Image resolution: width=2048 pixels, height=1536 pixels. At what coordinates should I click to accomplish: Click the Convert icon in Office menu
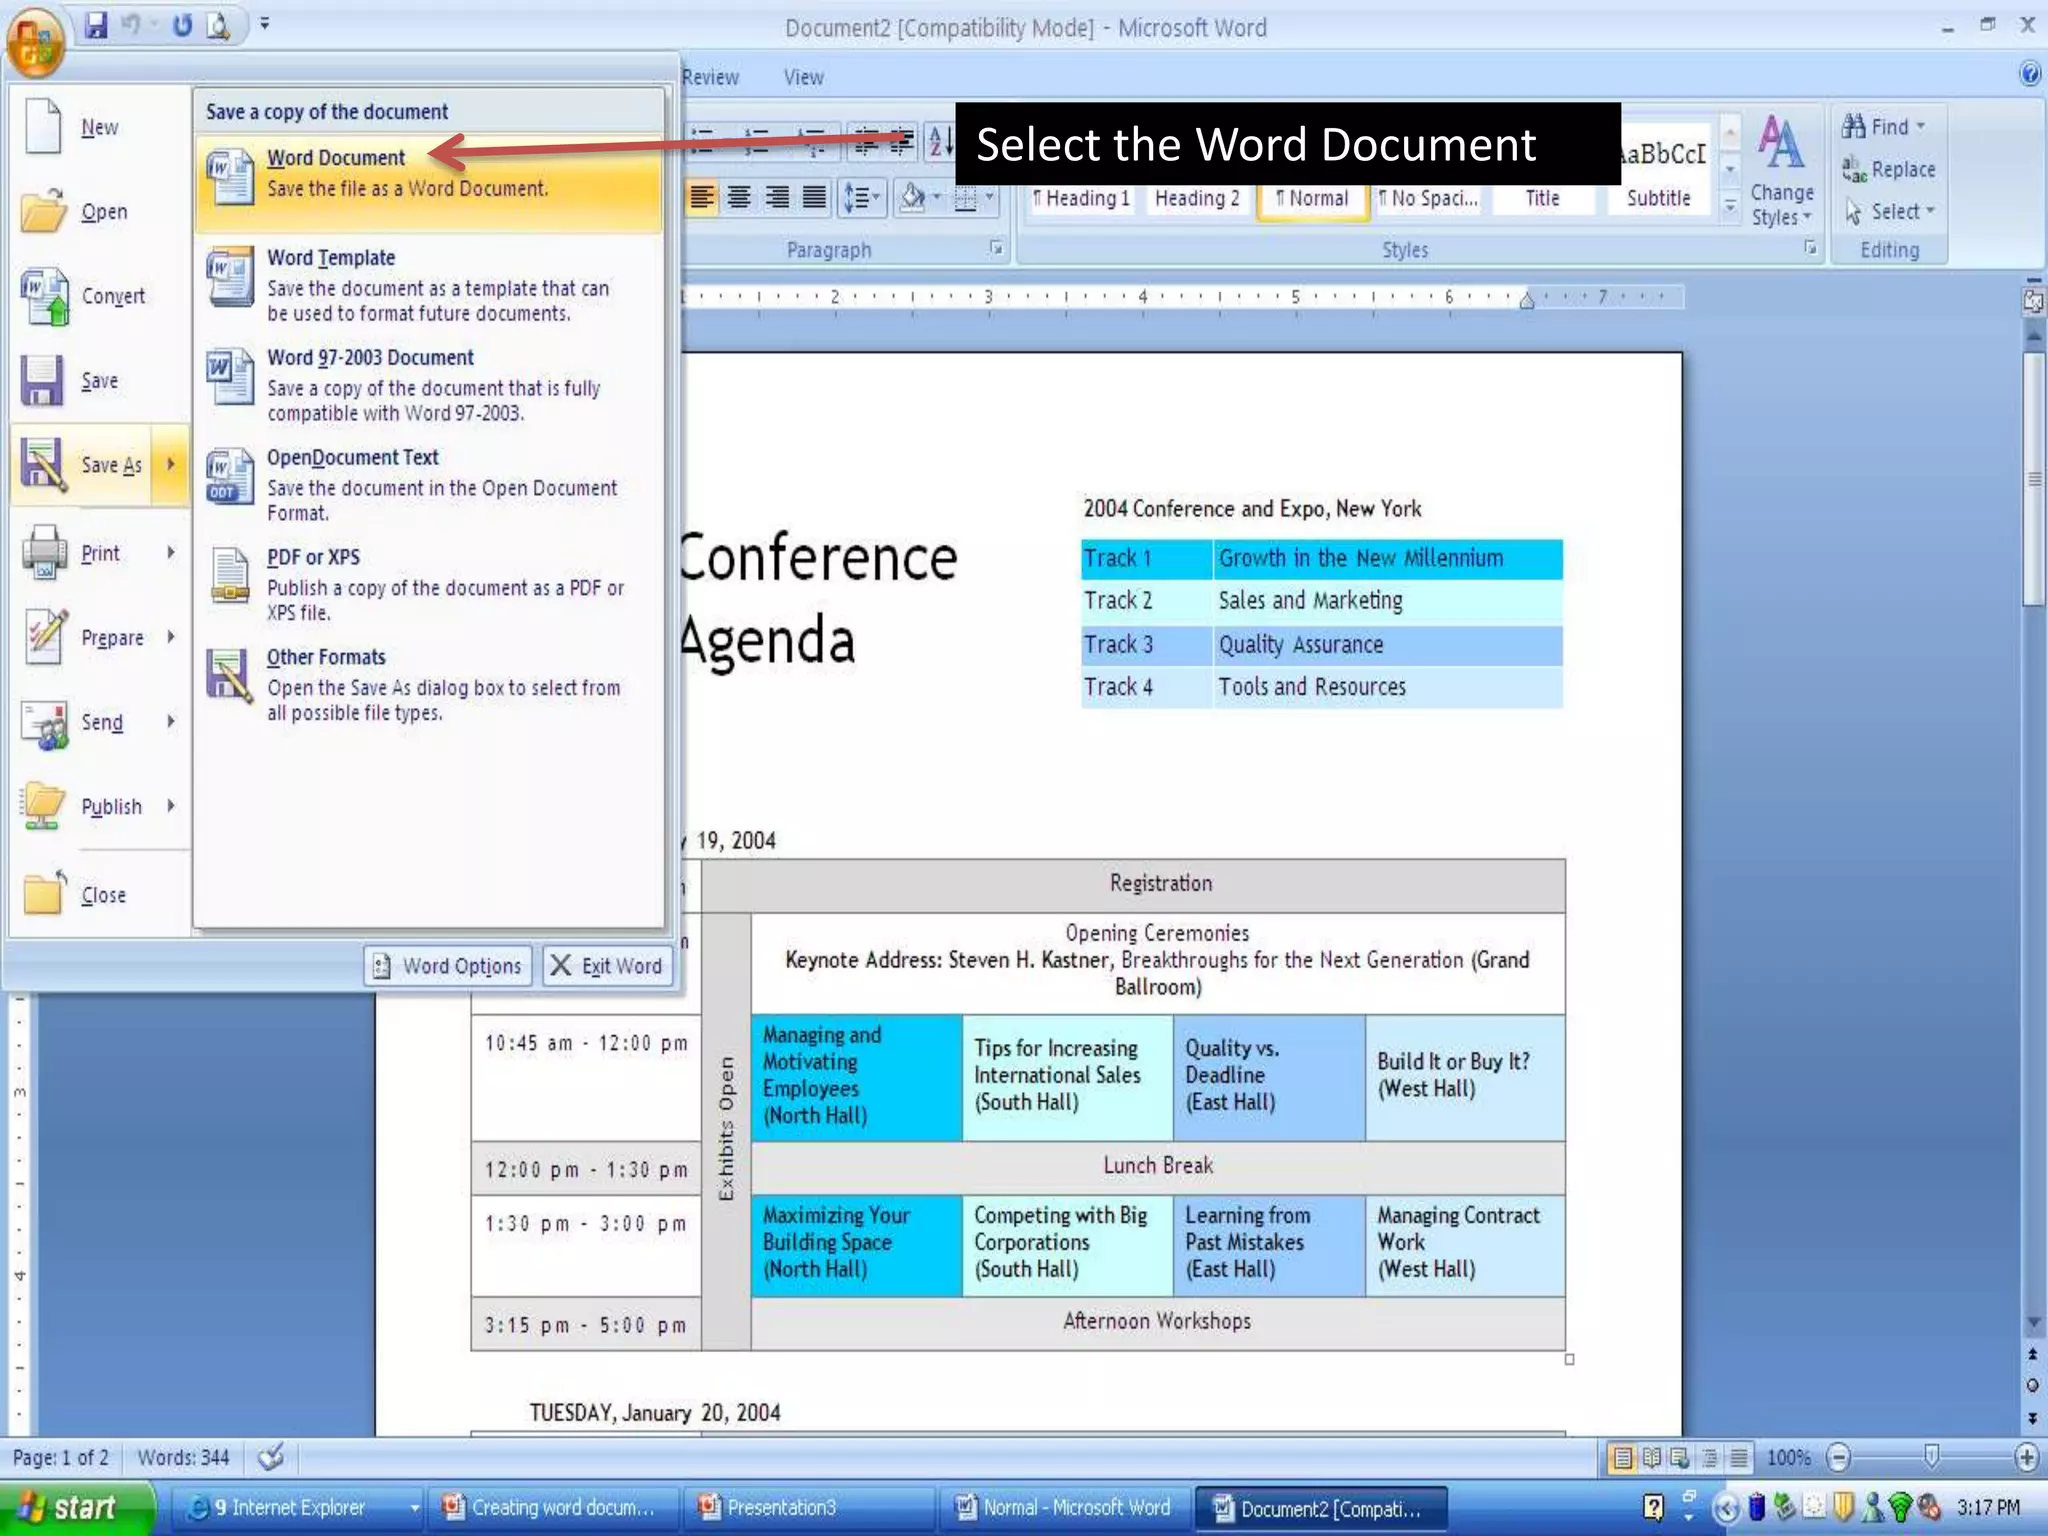pos(45,296)
